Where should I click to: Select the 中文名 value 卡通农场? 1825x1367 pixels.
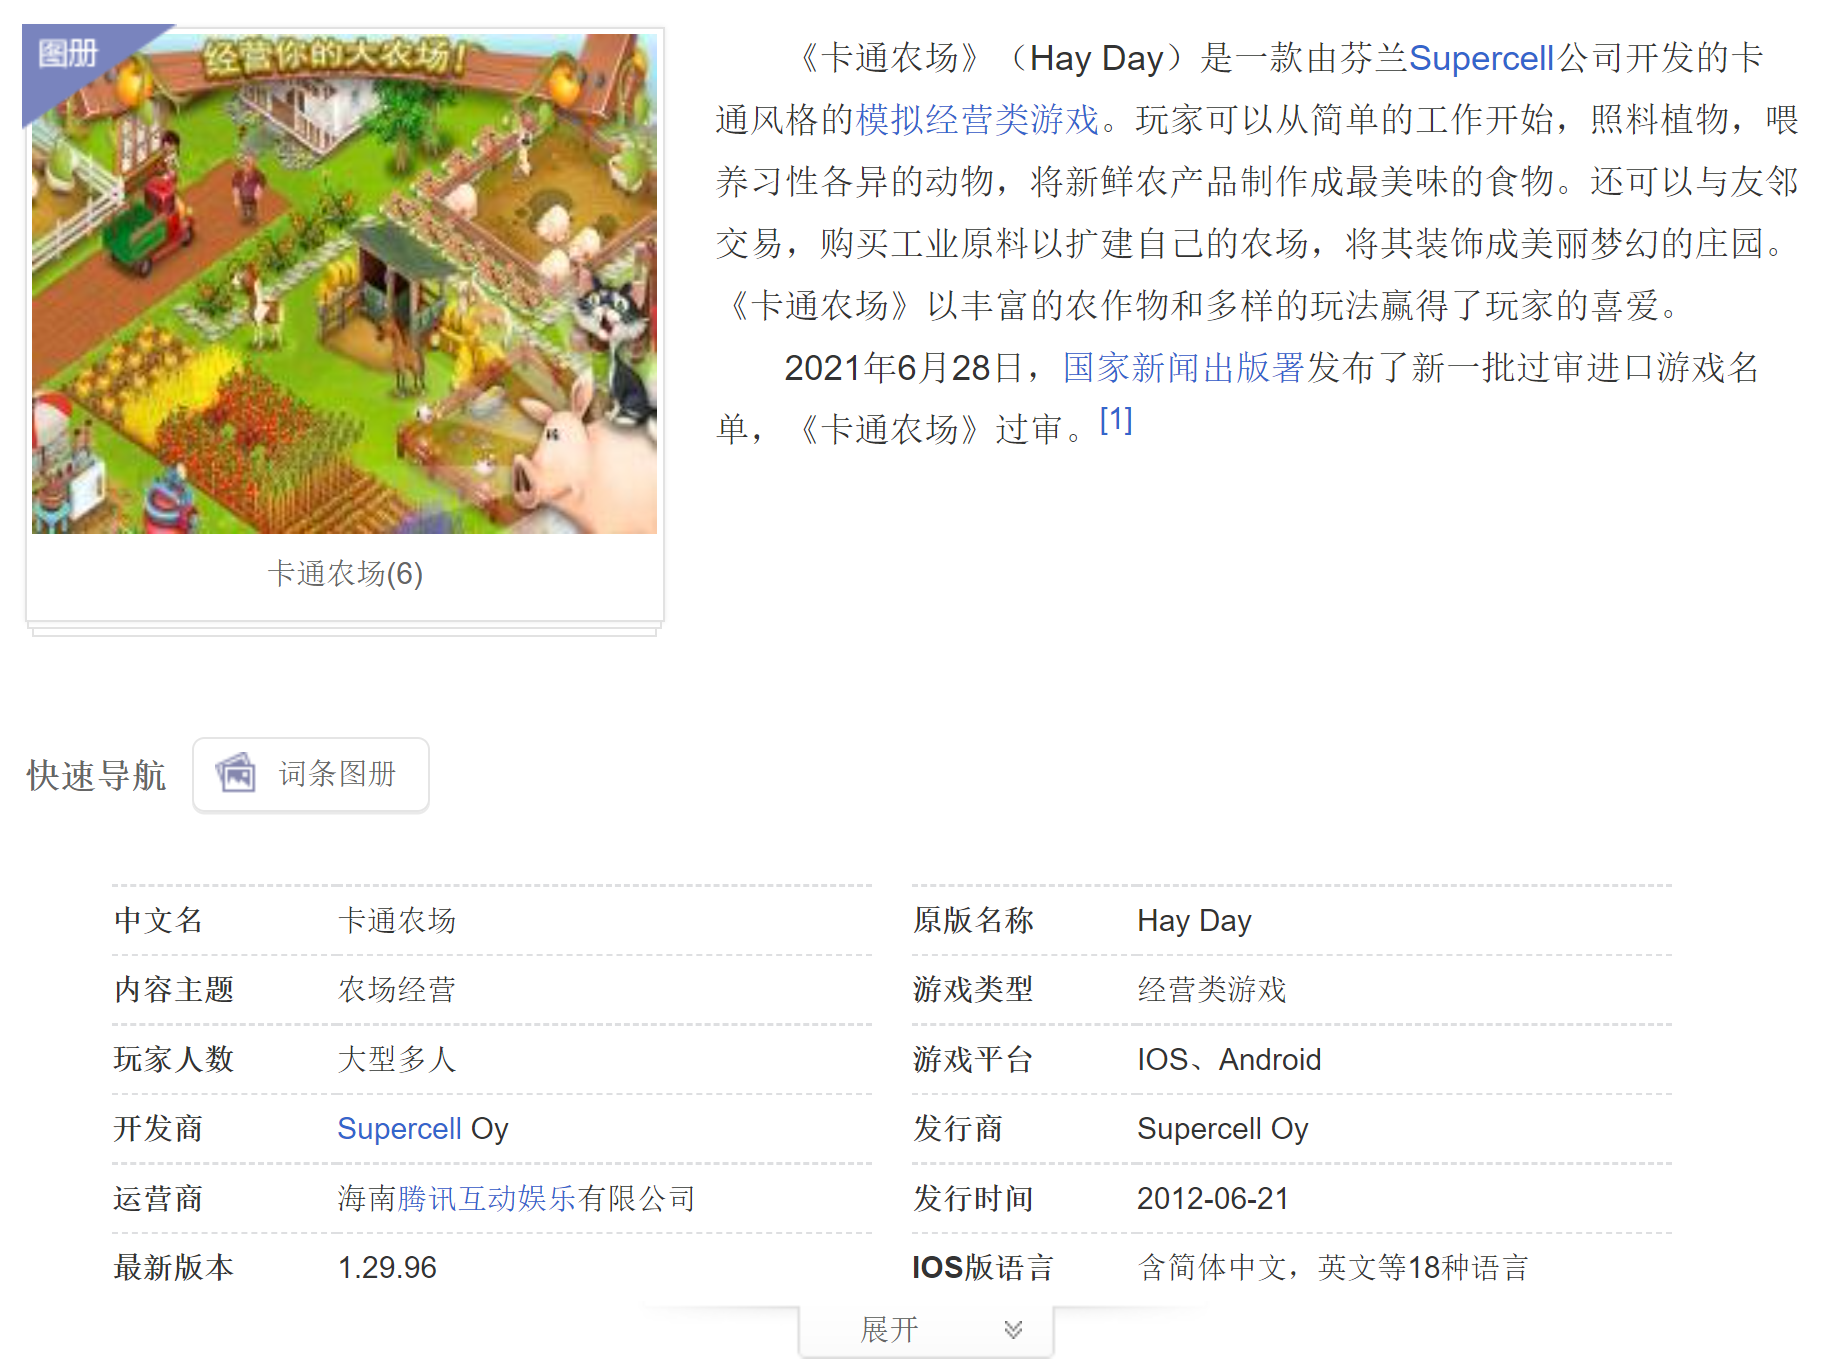tap(397, 920)
